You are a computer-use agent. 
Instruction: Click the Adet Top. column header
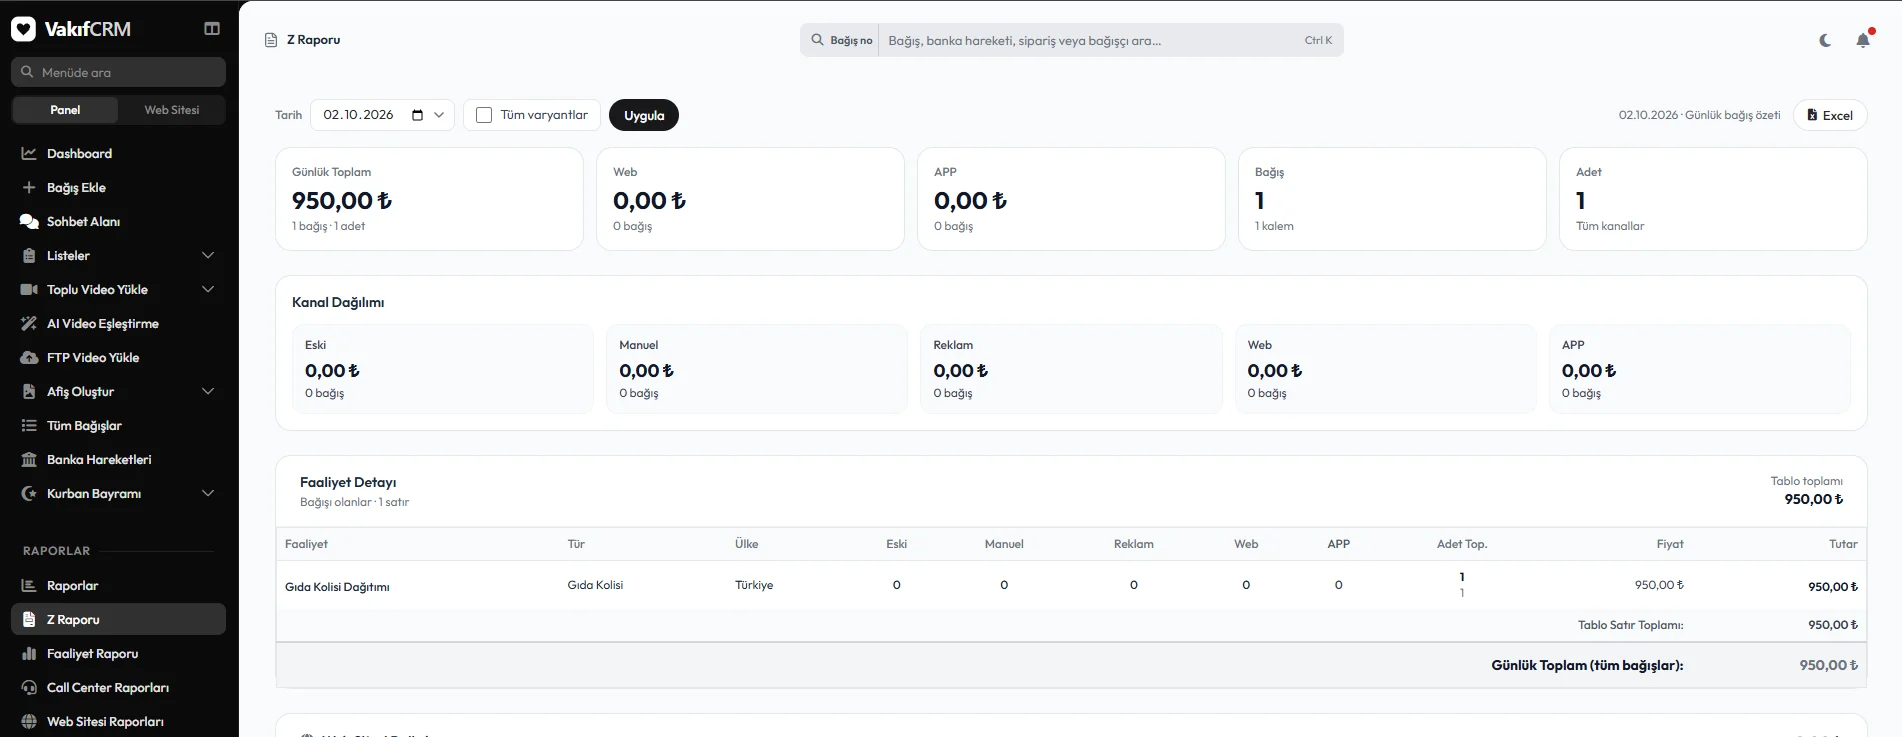pyautogui.click(x=1462, y=544)
